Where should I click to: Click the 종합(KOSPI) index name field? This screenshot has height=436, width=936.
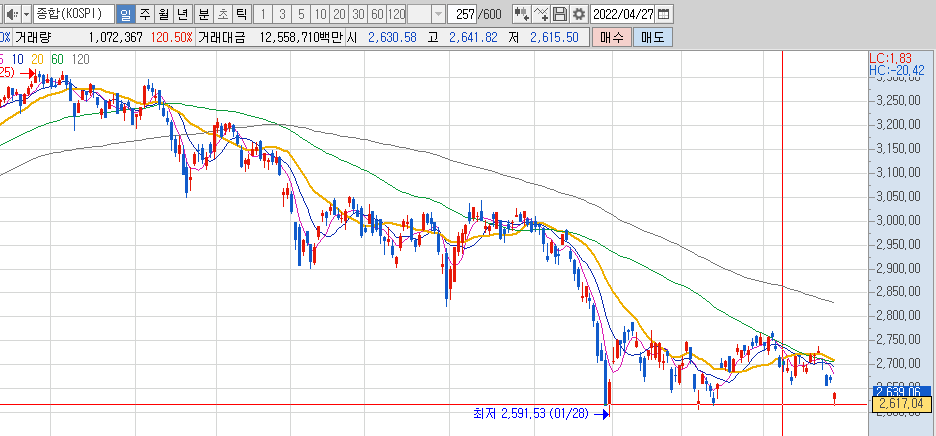[73, 13]
